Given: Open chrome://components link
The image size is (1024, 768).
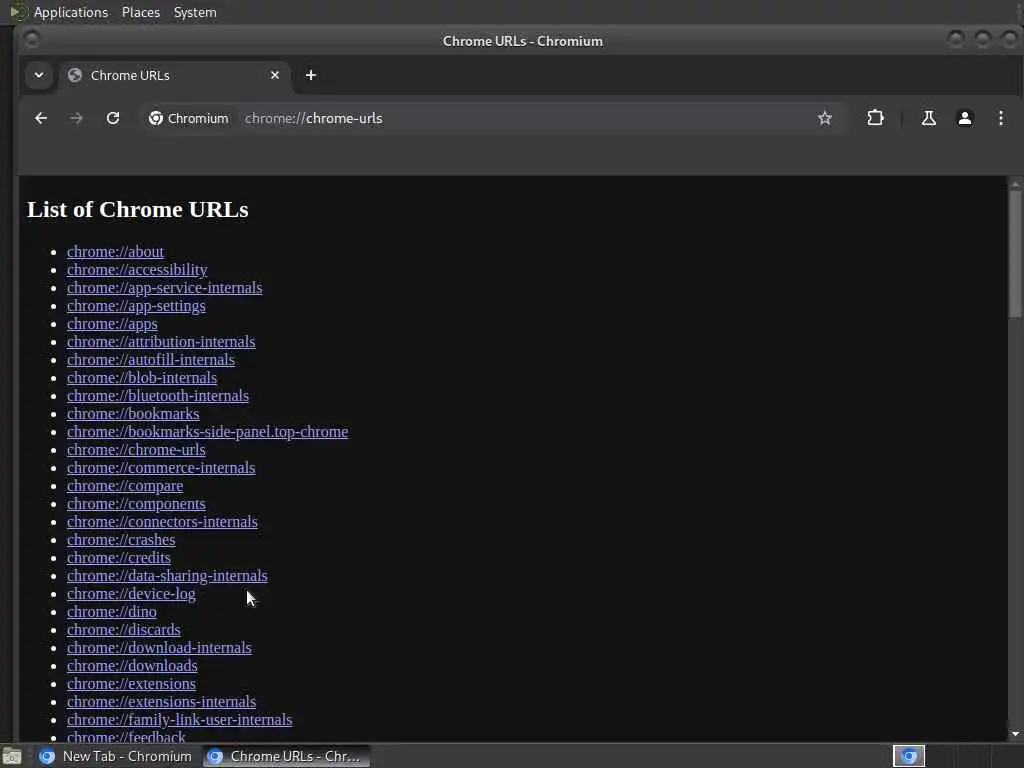Looking at the screenshot, I should [136, 504].
